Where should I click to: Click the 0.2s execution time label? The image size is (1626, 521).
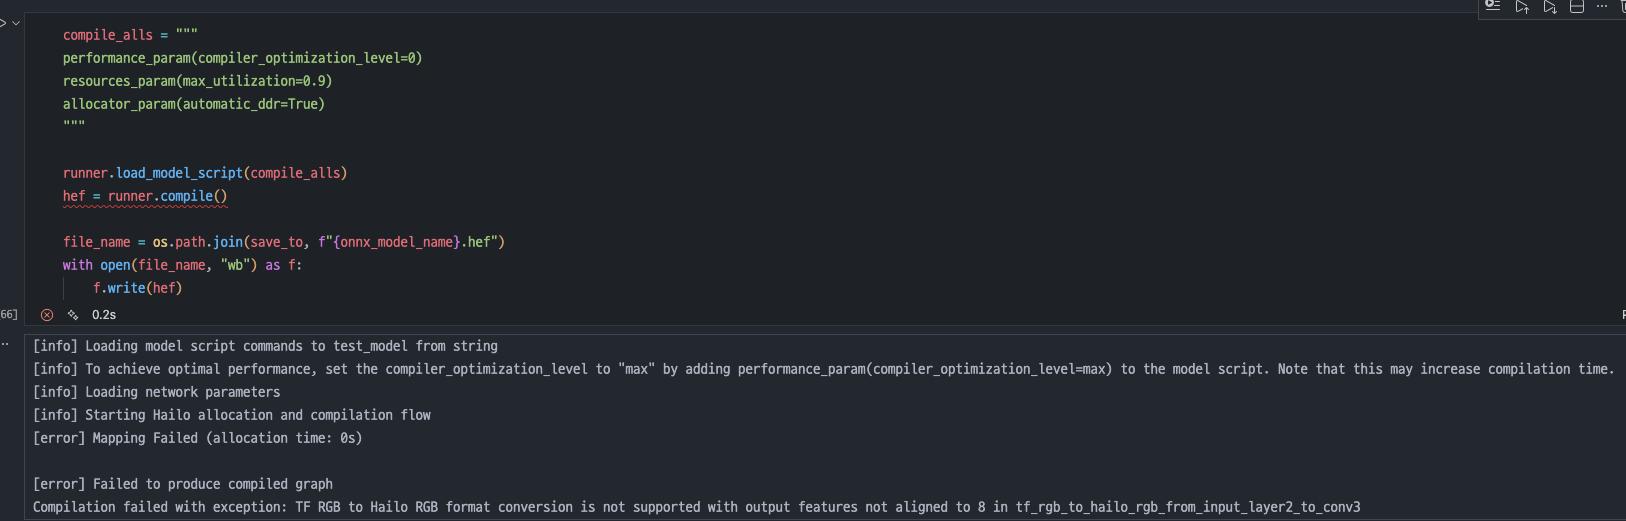(104, 315)
